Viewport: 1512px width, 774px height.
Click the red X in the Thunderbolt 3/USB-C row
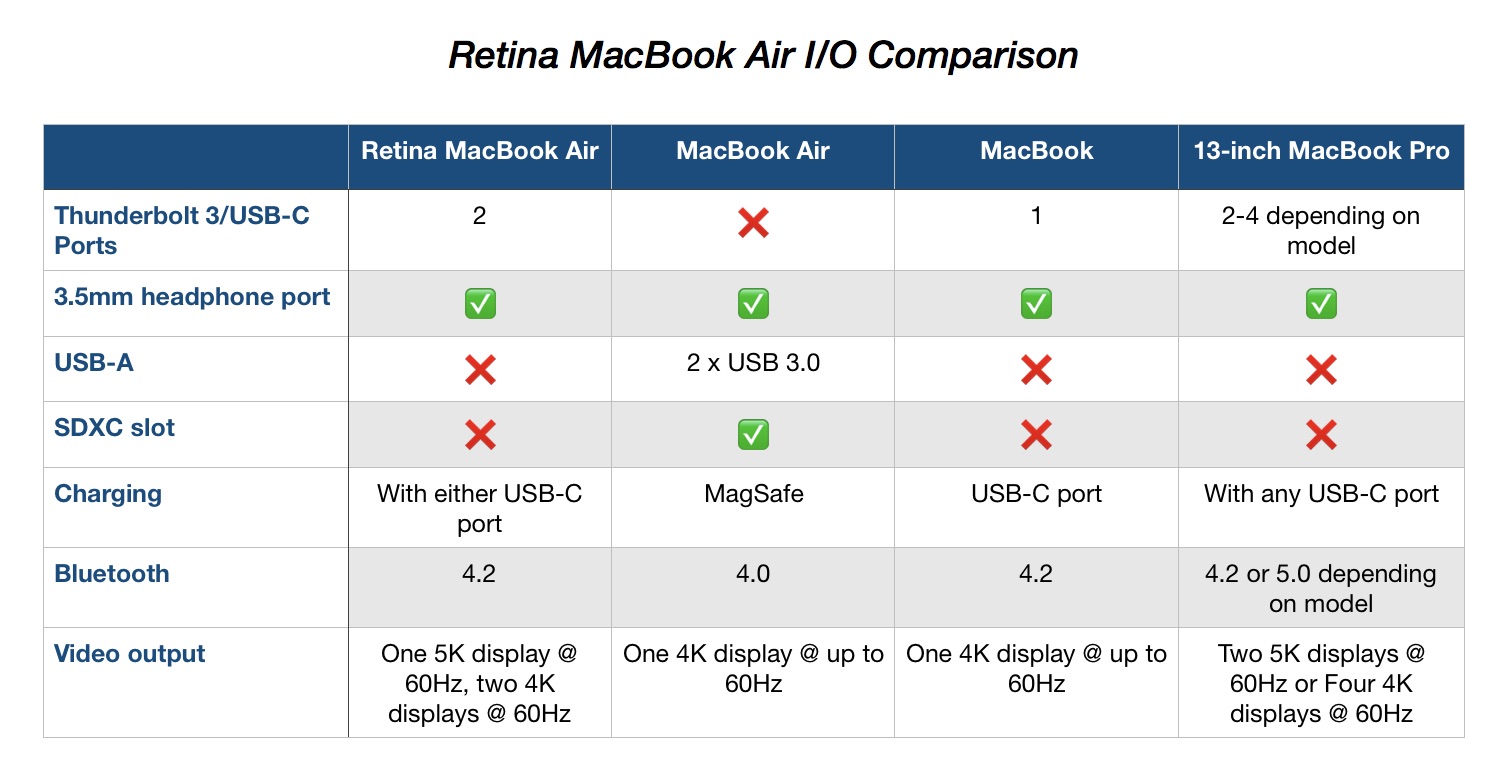coord(753,223)
